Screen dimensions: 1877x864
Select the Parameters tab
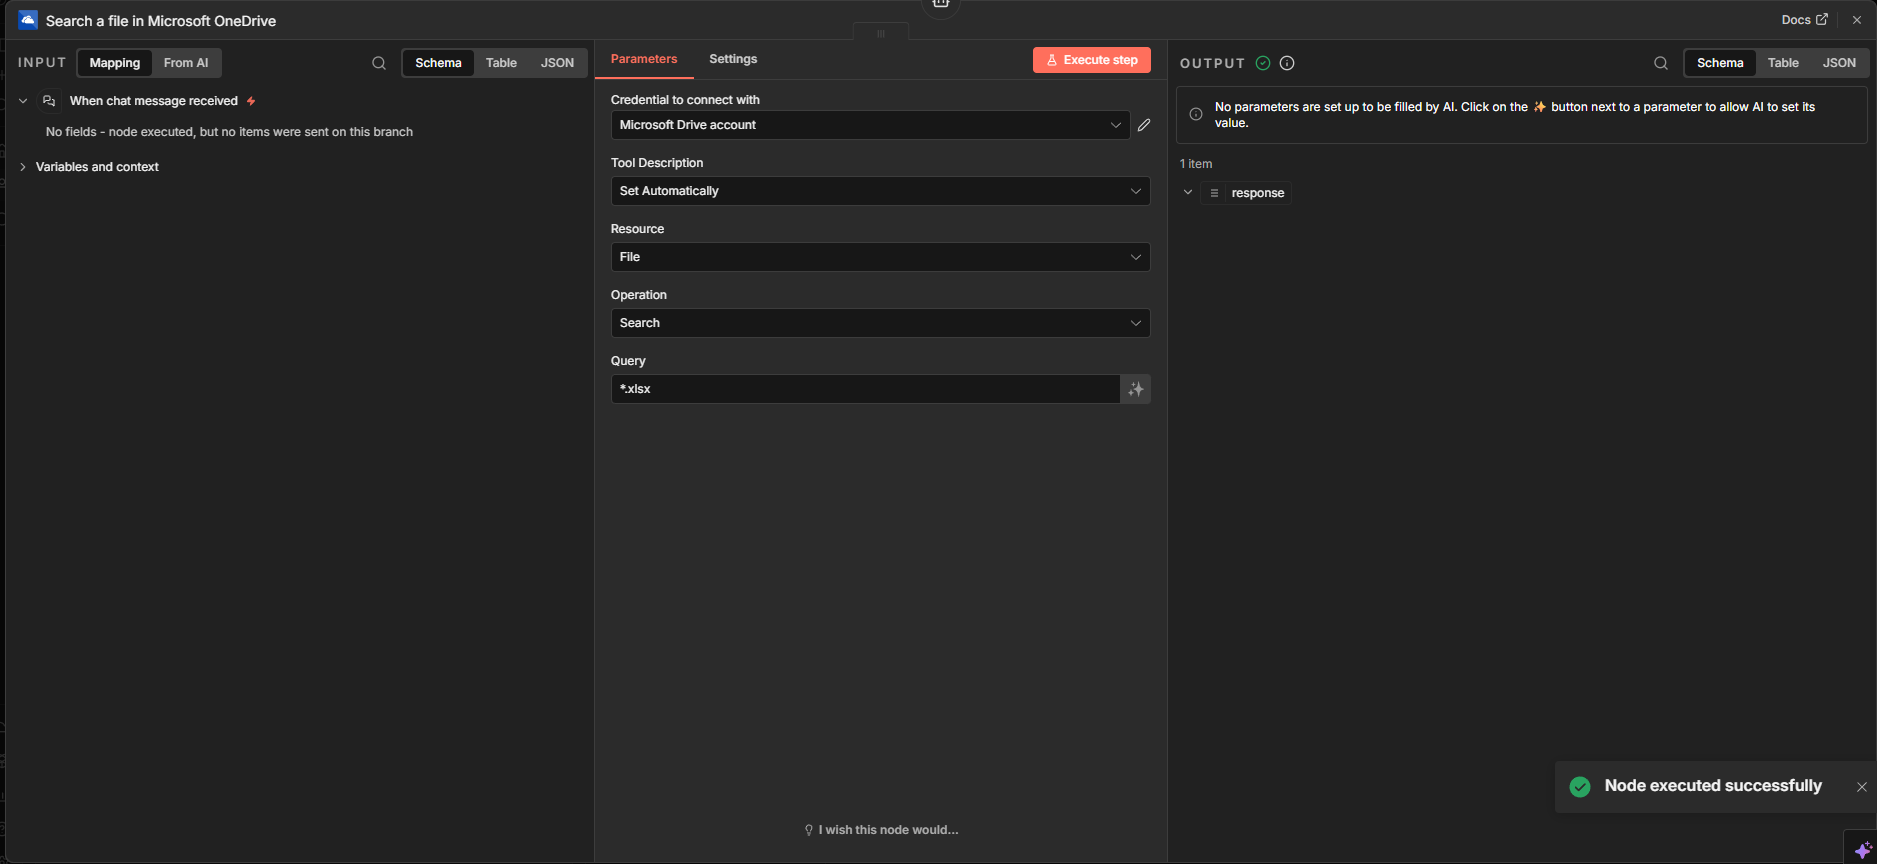(x=644, y=59)
